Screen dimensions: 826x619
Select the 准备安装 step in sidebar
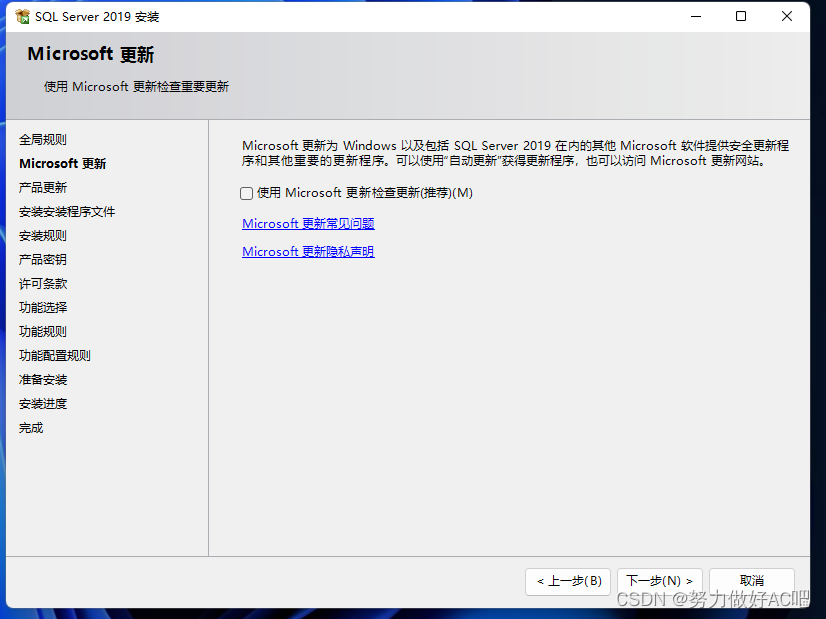(43, 380)
